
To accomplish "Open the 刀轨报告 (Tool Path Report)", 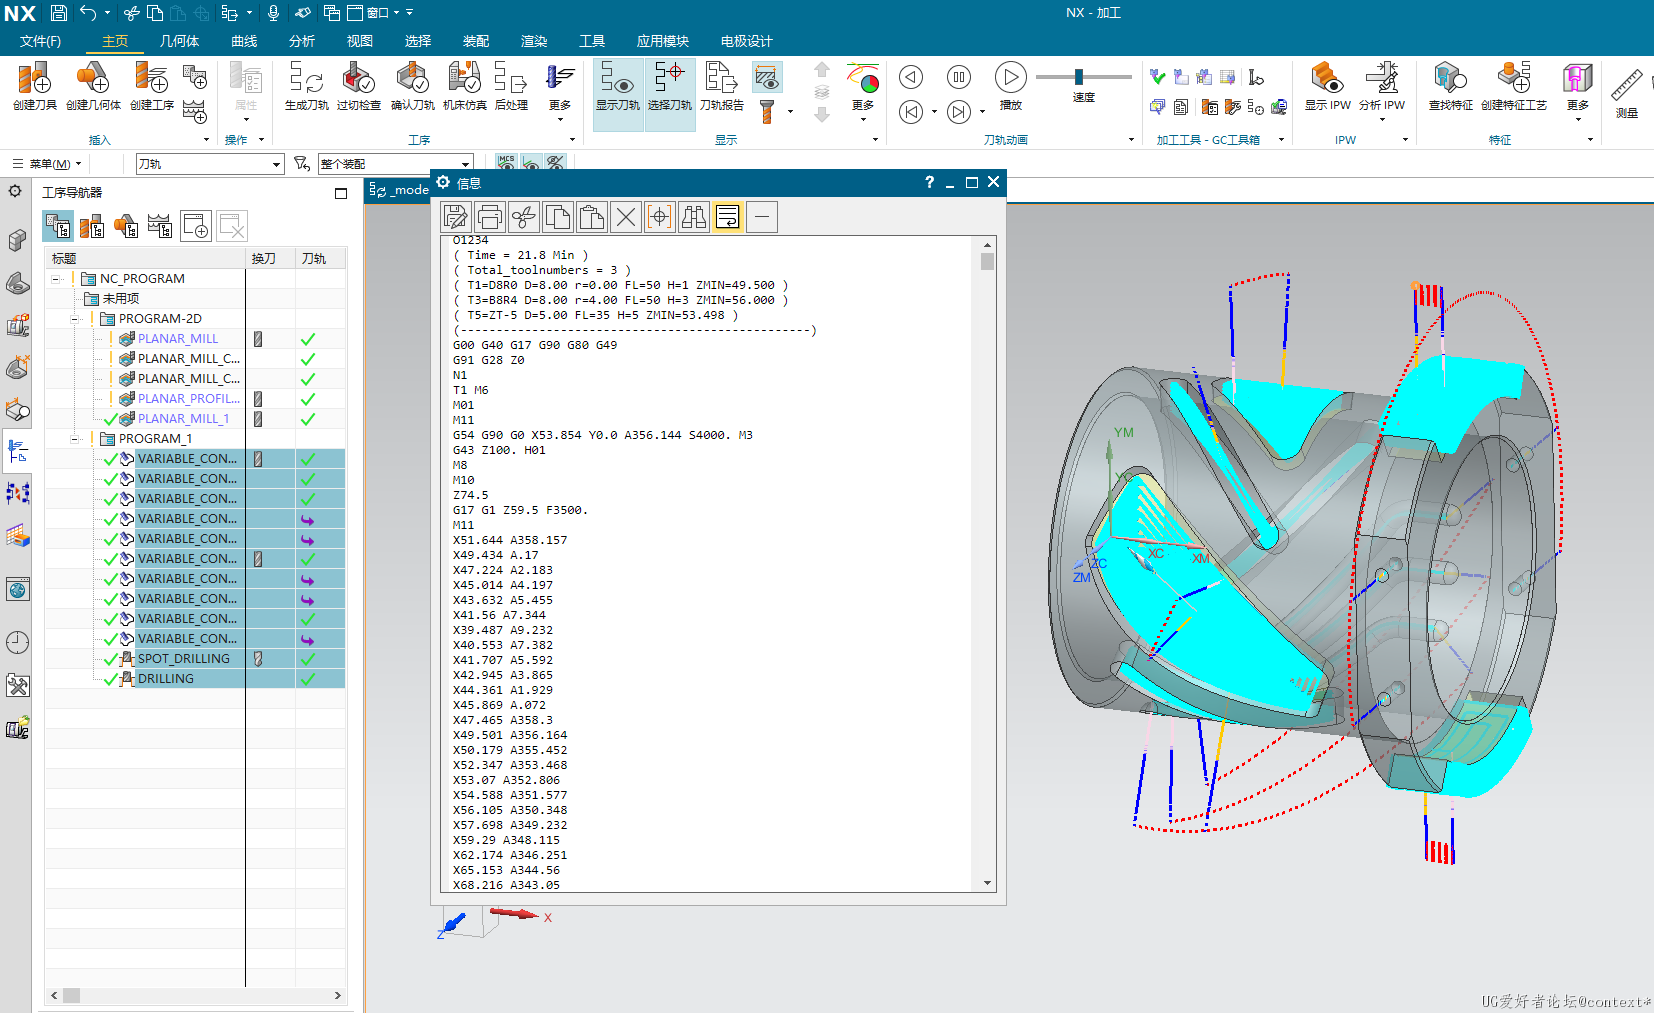I will click(721, 85).
